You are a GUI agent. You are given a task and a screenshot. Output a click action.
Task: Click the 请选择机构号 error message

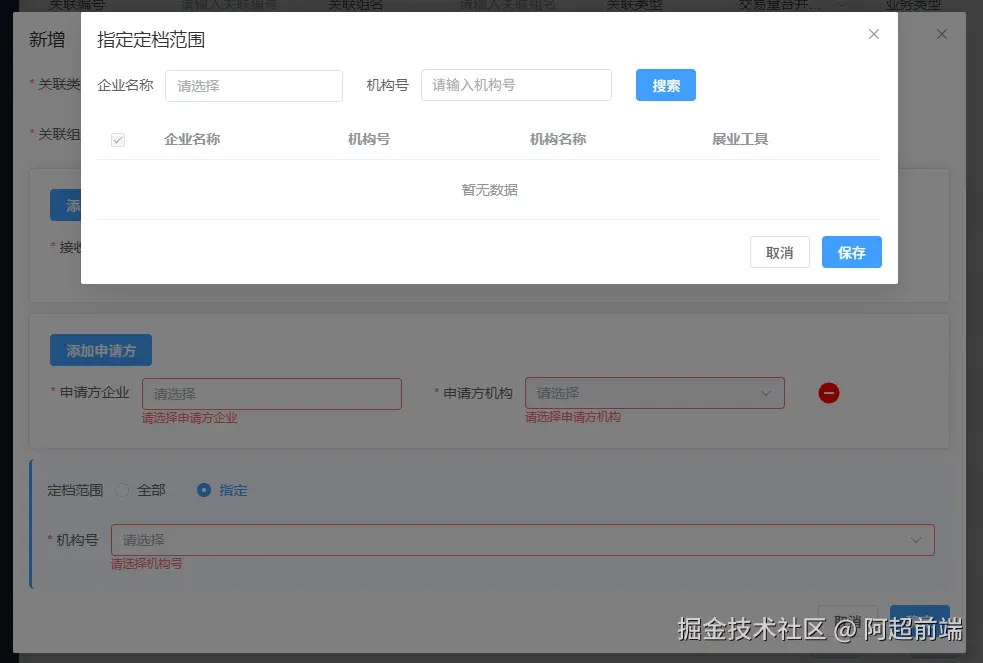[147, 564]
